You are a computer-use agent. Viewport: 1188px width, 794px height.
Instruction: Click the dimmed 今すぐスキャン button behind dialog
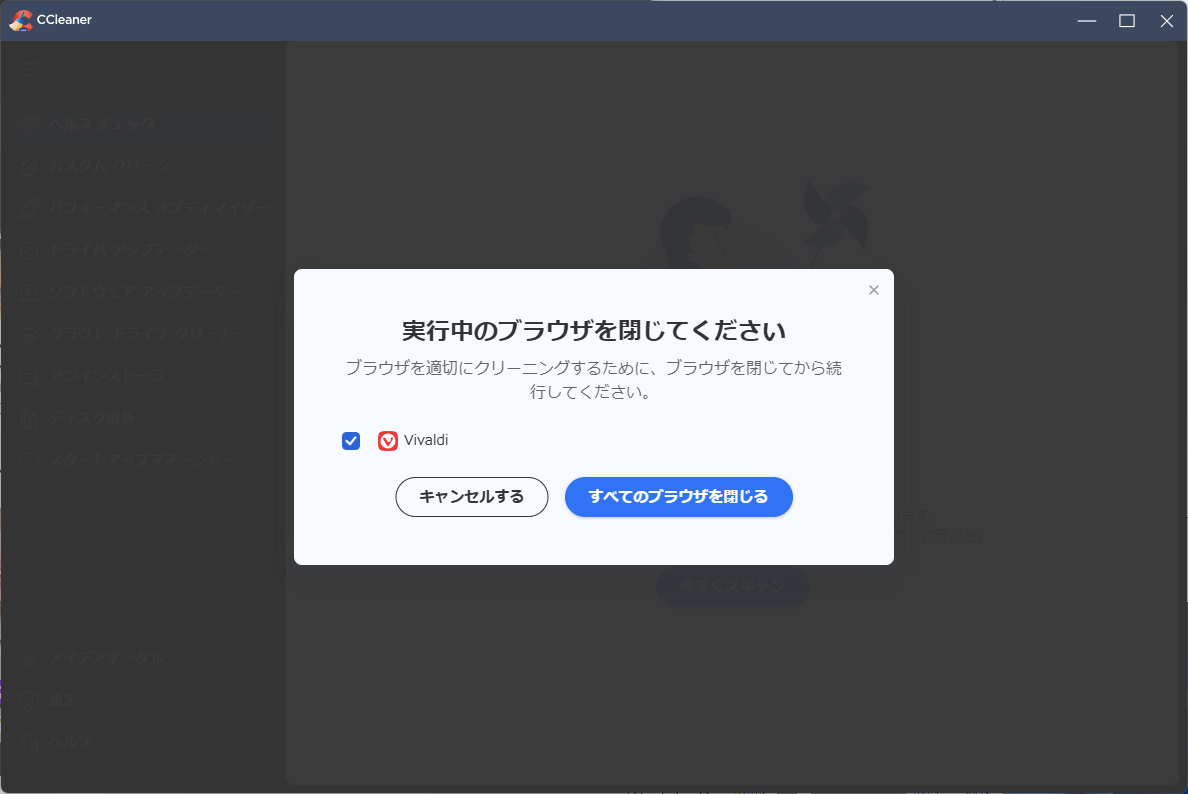coord(733,588)
